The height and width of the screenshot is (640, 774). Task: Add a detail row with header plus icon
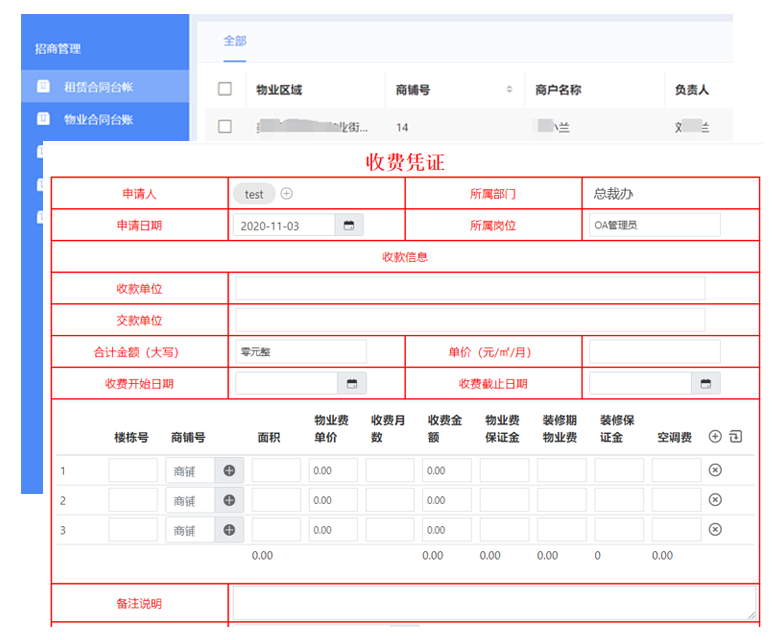point(715,436)
